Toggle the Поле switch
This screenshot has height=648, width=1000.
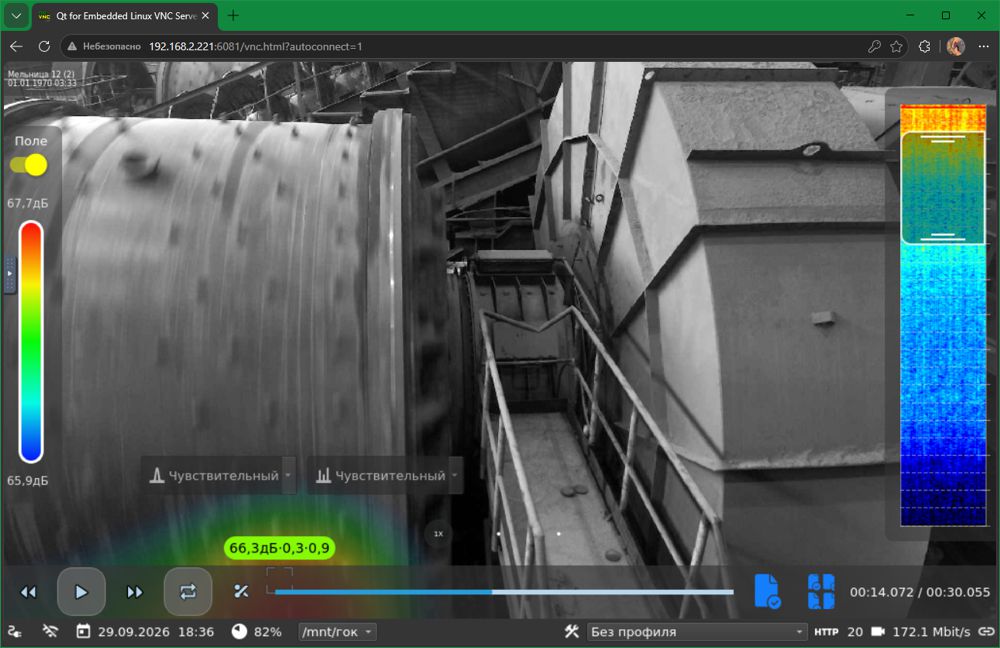(29, 165)
